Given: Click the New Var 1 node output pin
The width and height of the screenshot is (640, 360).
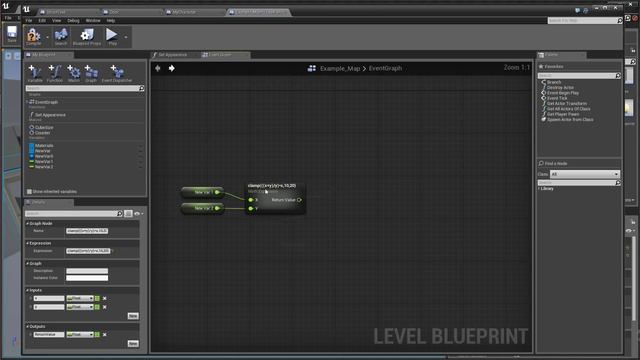Looking at the screenshot, I should (217, 192).
